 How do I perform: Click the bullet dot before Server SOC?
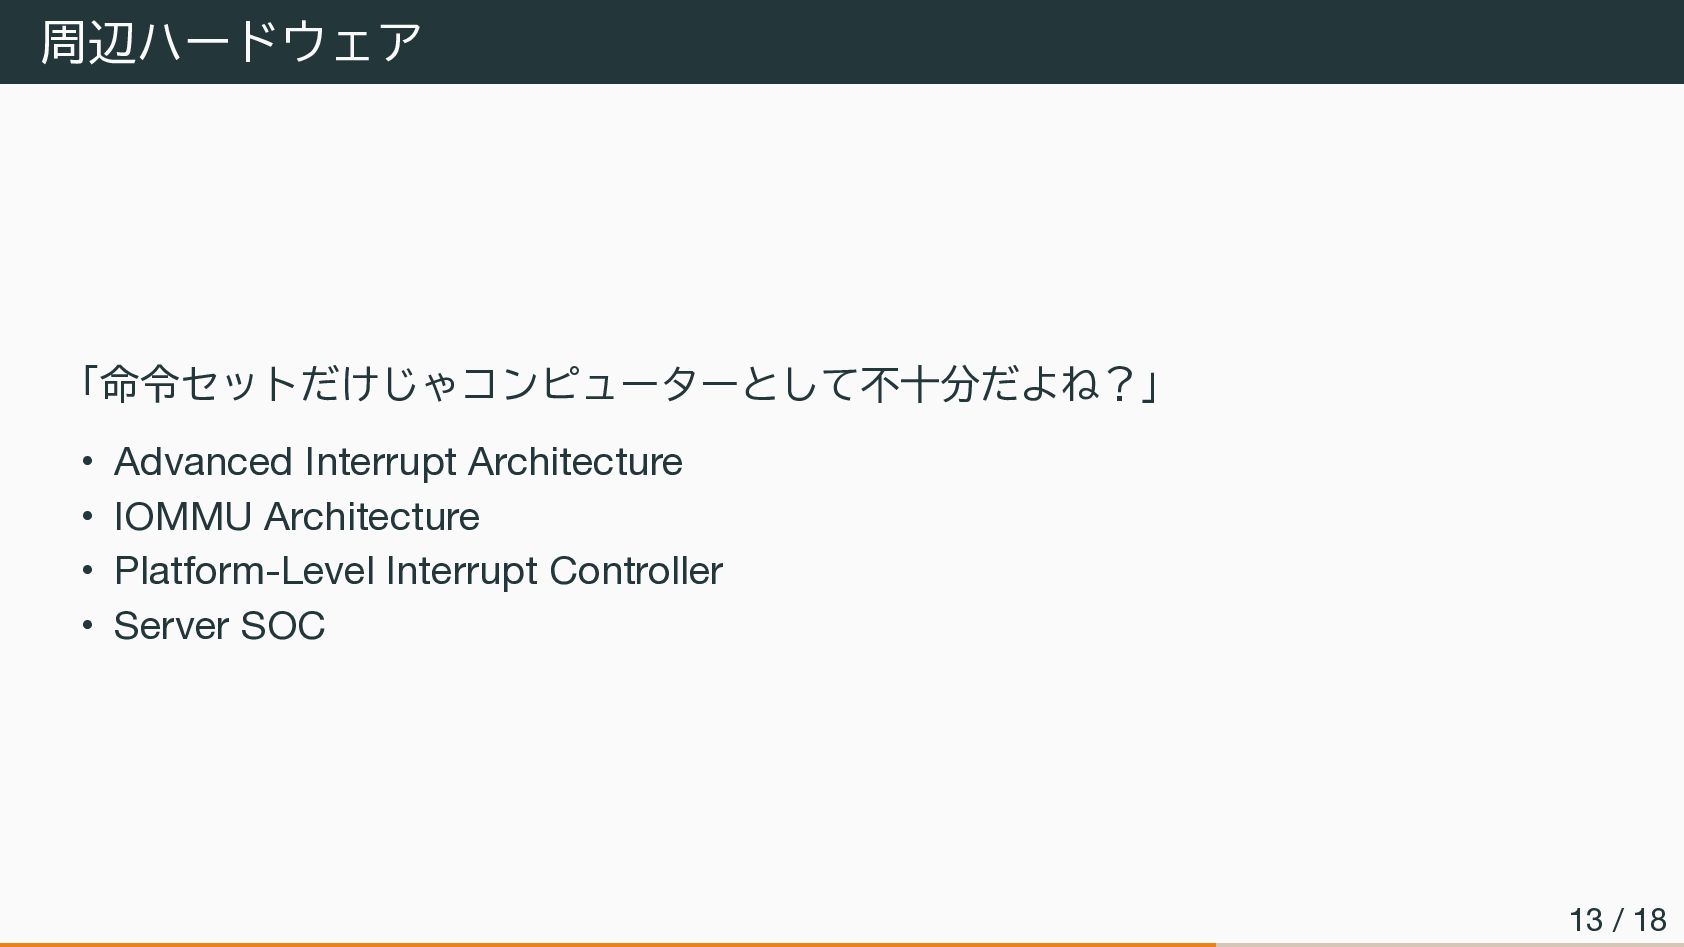88,626
